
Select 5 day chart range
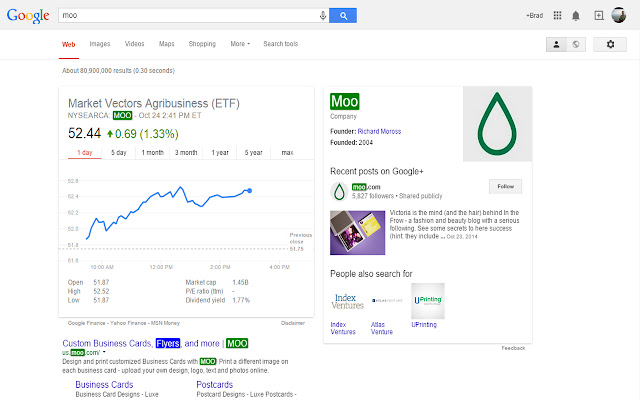119,153
